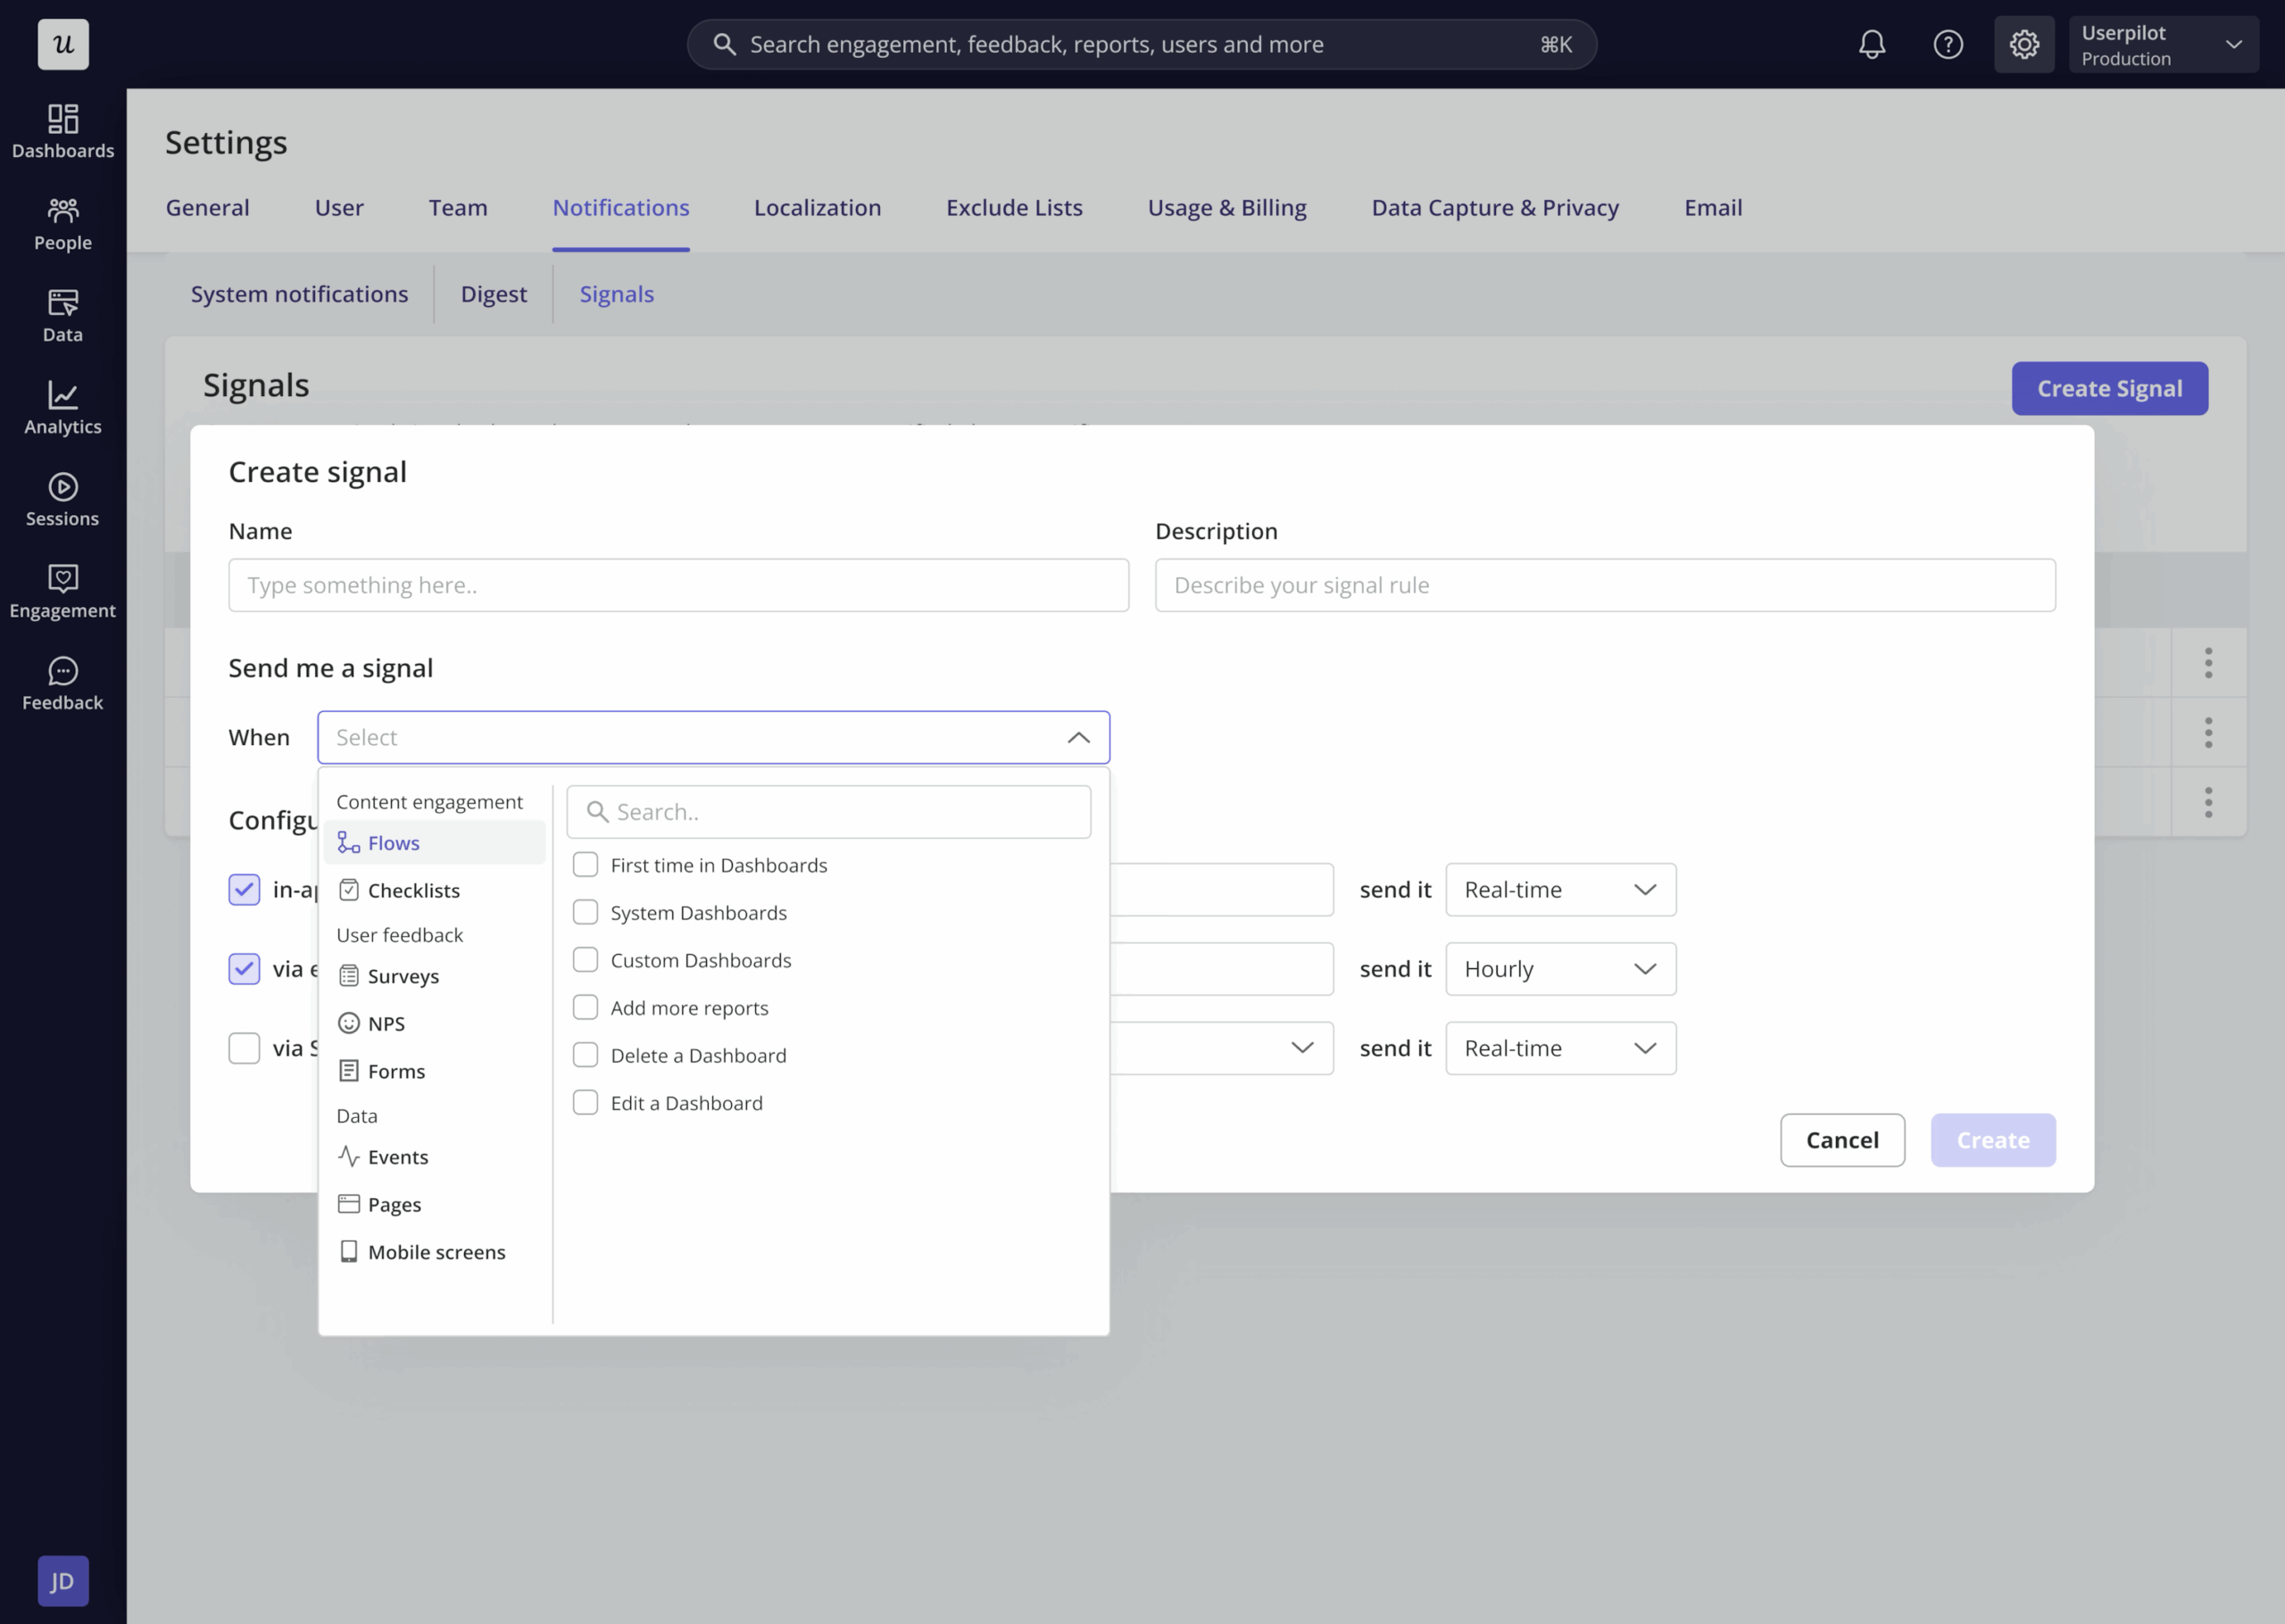The image size is (2285, 1624).
Task: Select the NPS feedback option
Action: tap(385, 1022)
